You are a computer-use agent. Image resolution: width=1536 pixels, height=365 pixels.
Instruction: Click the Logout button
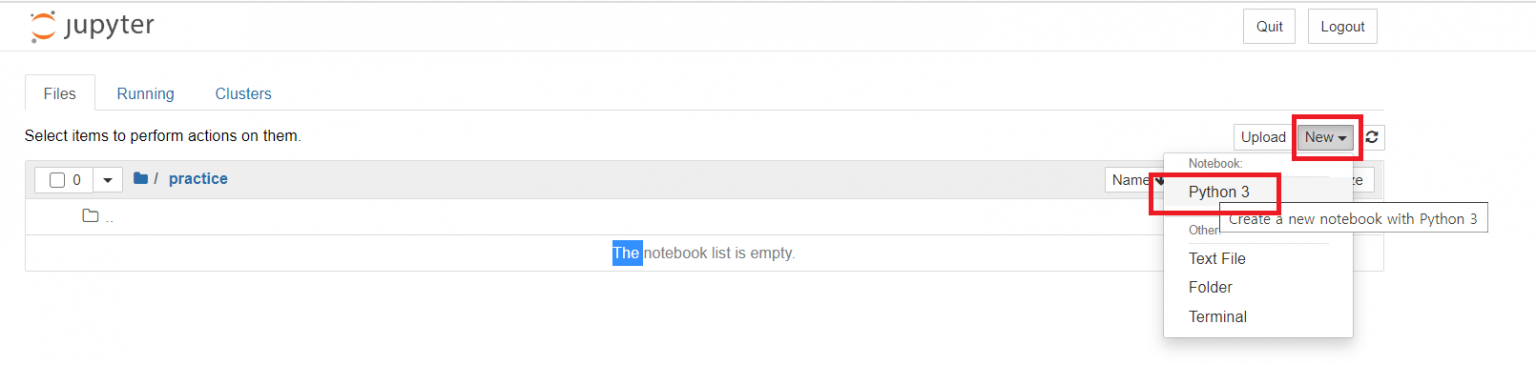coord(1342,27)
